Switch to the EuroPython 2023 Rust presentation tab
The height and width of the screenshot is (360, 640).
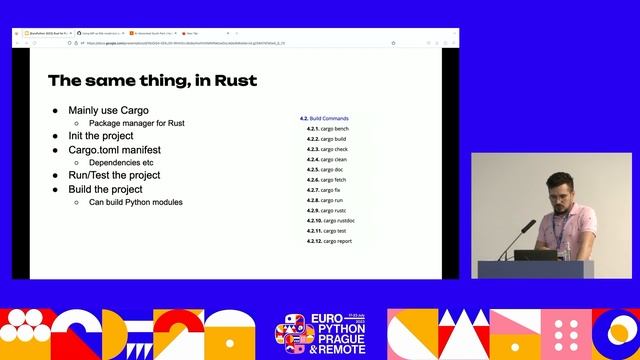click(x=48, y=33)
